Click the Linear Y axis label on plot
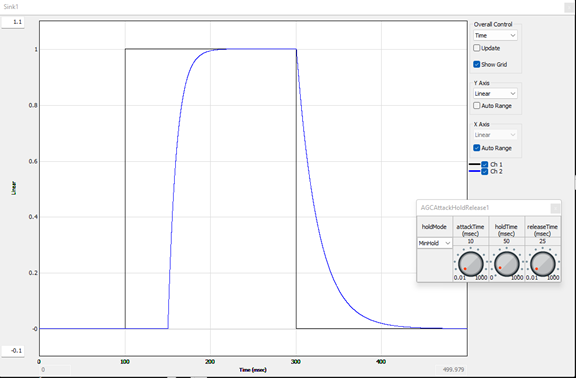This screenshot has width=576, height=378. coord(14,188)
